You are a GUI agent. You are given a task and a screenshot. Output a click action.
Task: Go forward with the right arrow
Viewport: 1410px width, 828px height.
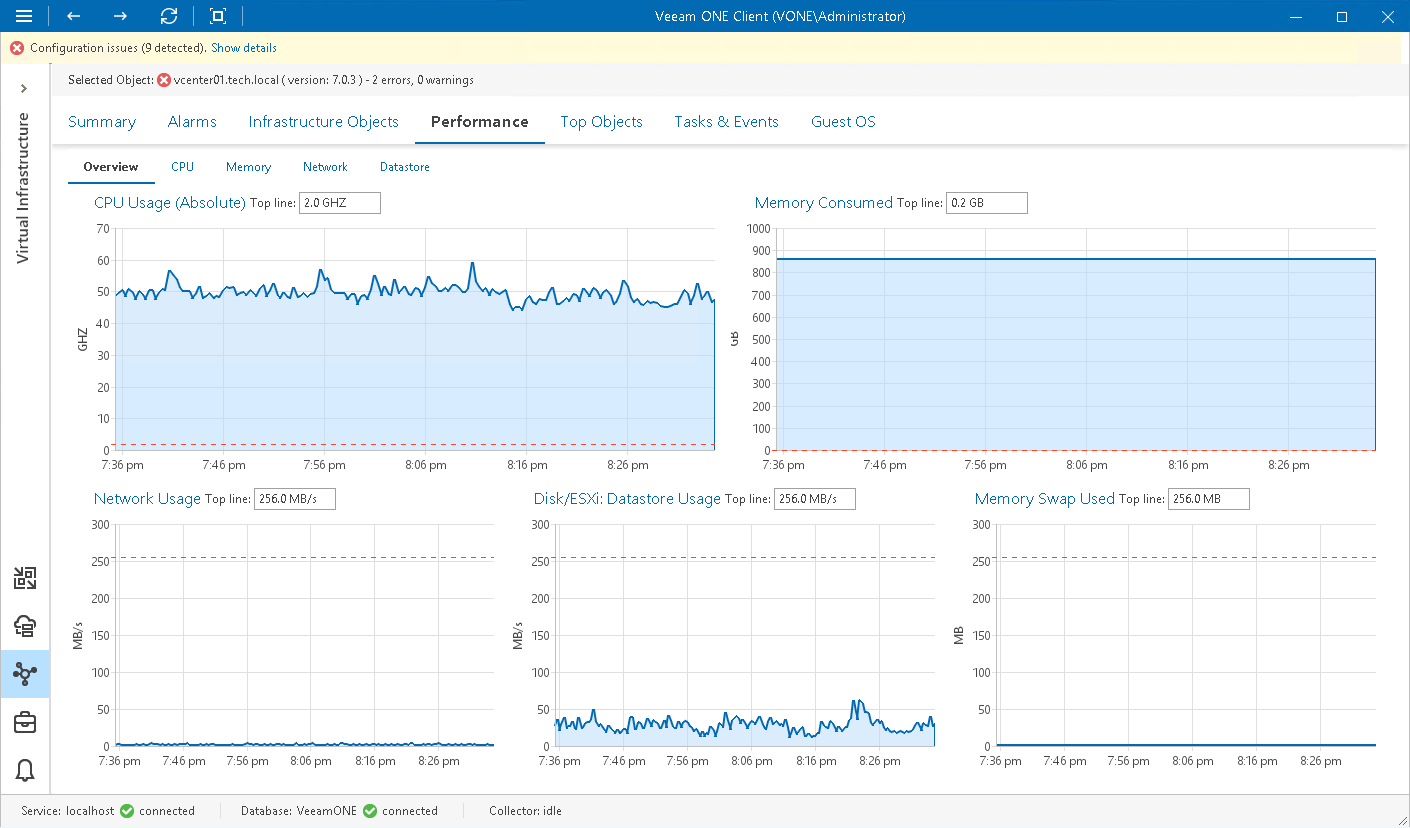pos(120,16)
